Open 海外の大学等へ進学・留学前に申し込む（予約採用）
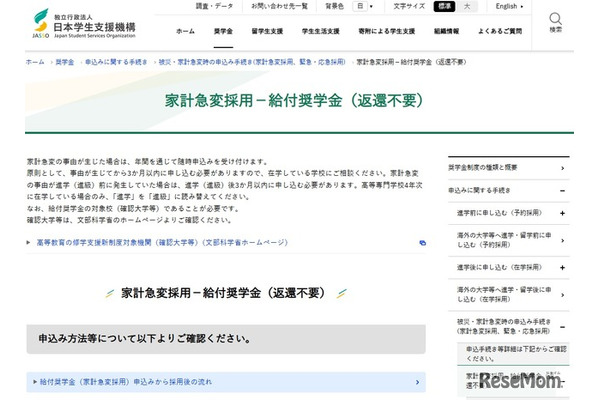This screenshot has height=400, width=600. pos(504,240)
